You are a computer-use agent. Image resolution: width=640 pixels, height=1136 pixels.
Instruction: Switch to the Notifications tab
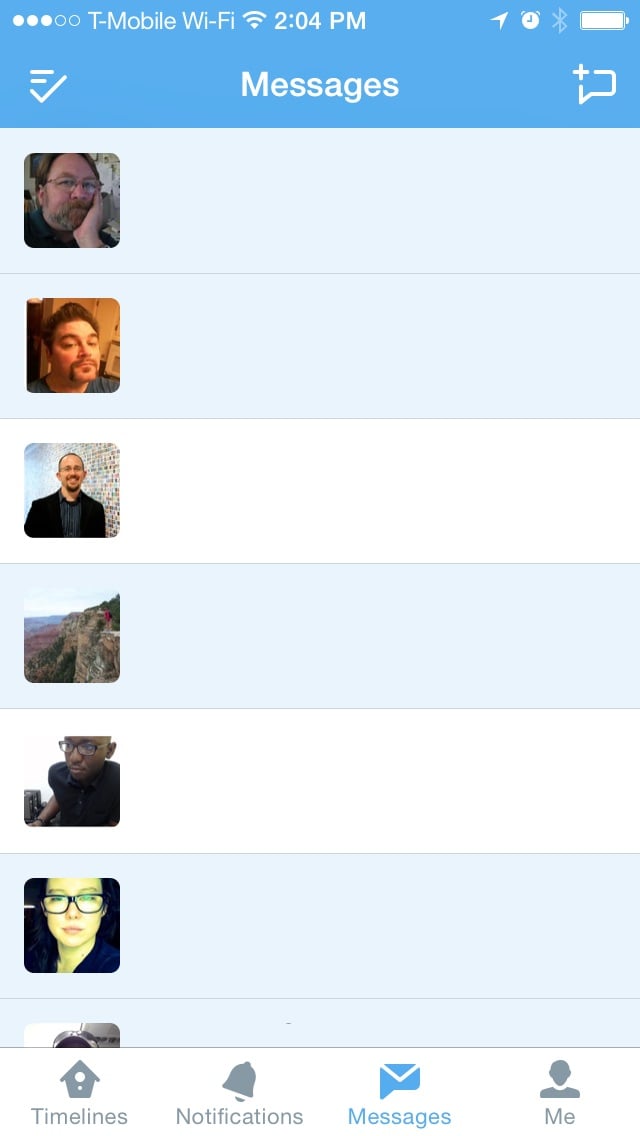[x=239, y=1092]
